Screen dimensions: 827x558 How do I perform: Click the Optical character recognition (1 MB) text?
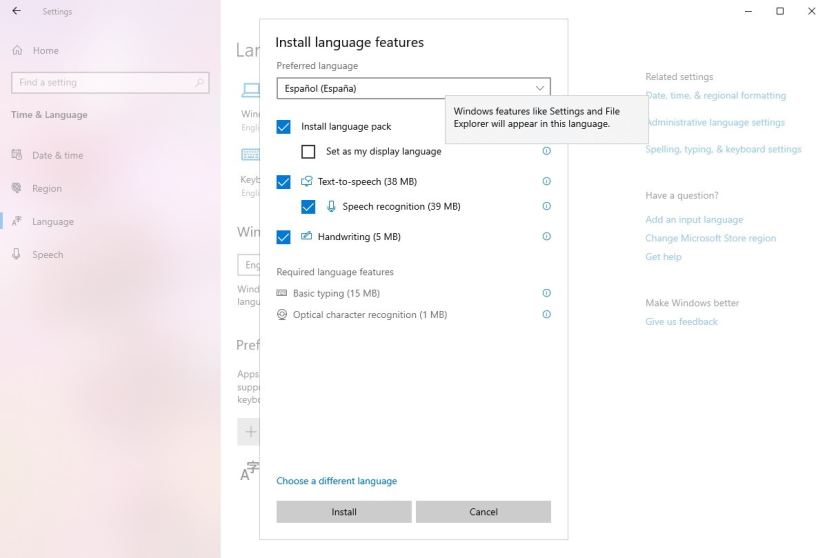(370, 315)
